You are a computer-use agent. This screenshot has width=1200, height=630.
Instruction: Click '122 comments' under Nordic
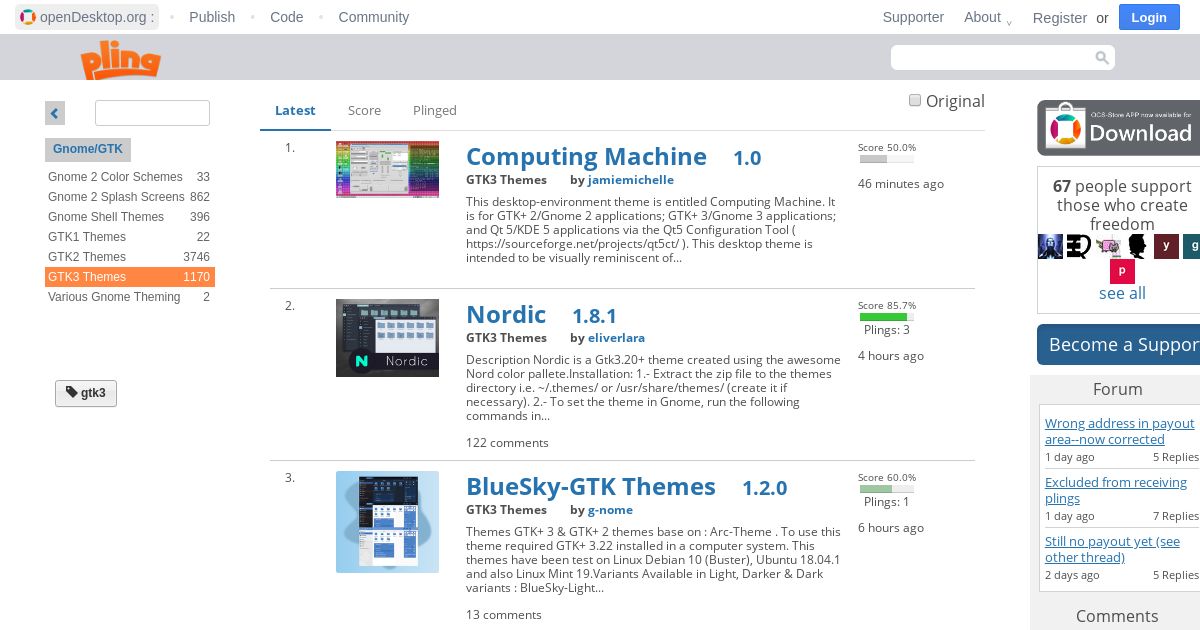[507, 443]
